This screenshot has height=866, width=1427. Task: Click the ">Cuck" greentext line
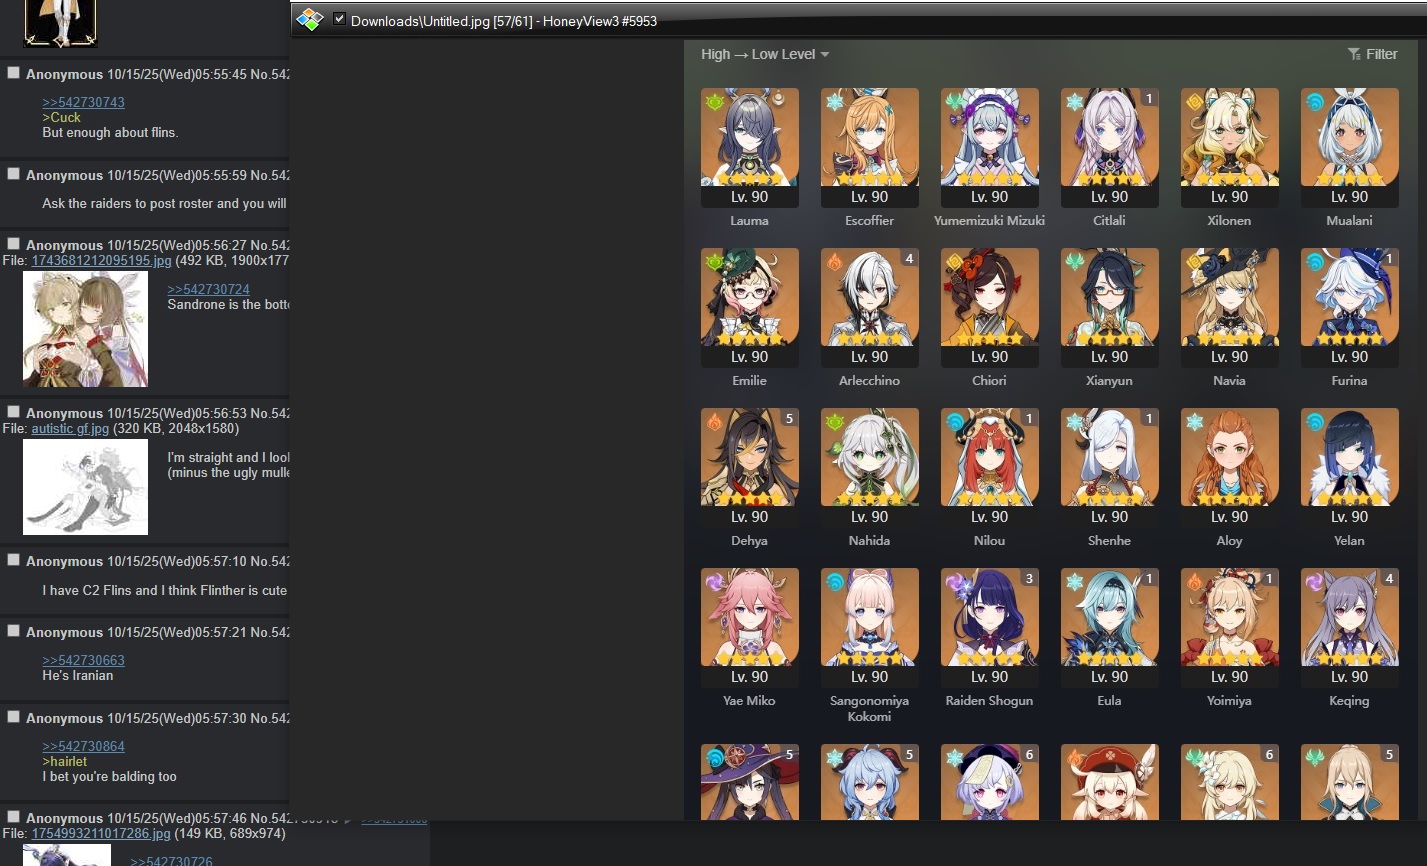(x=61, y=117)
